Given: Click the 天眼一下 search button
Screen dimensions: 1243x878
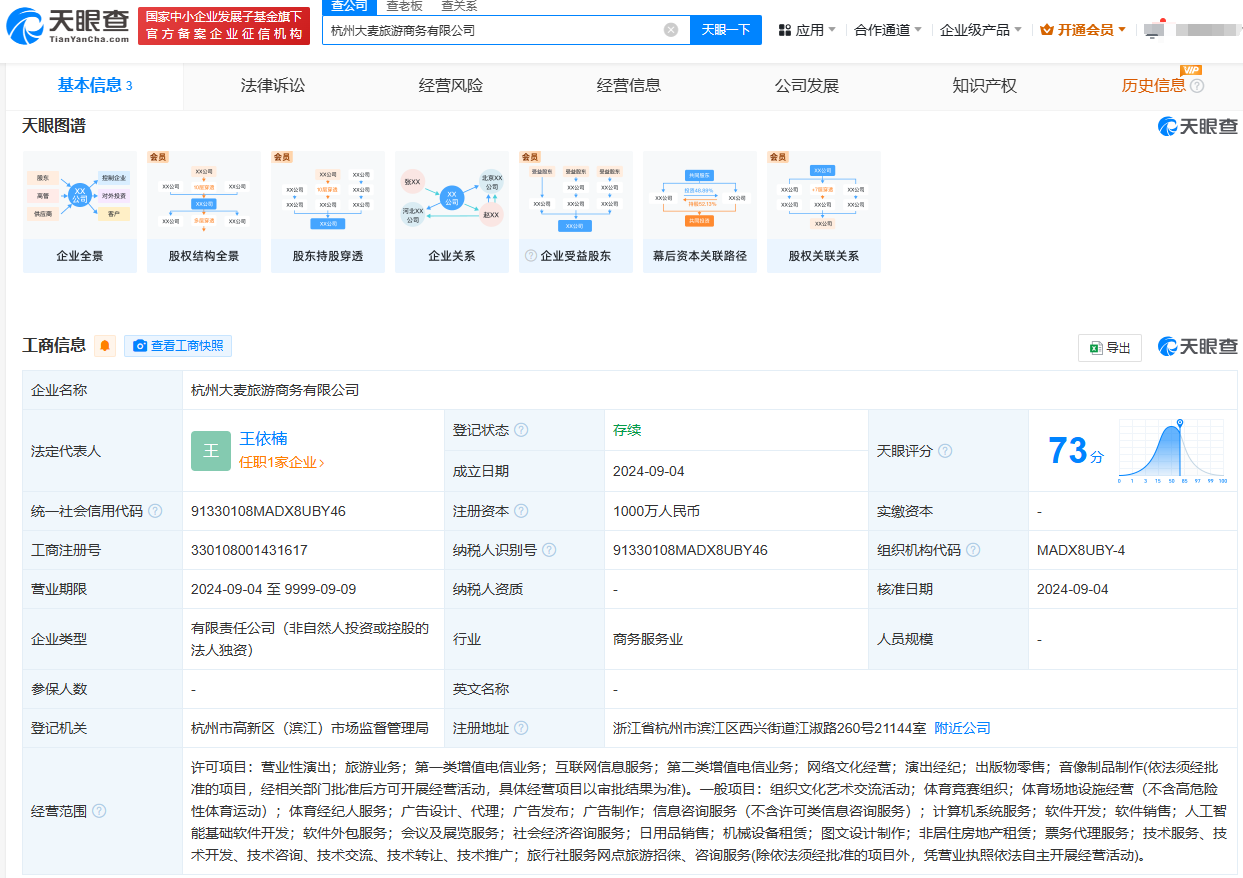Looking at the screenshot, I should [x=726, y=30].
